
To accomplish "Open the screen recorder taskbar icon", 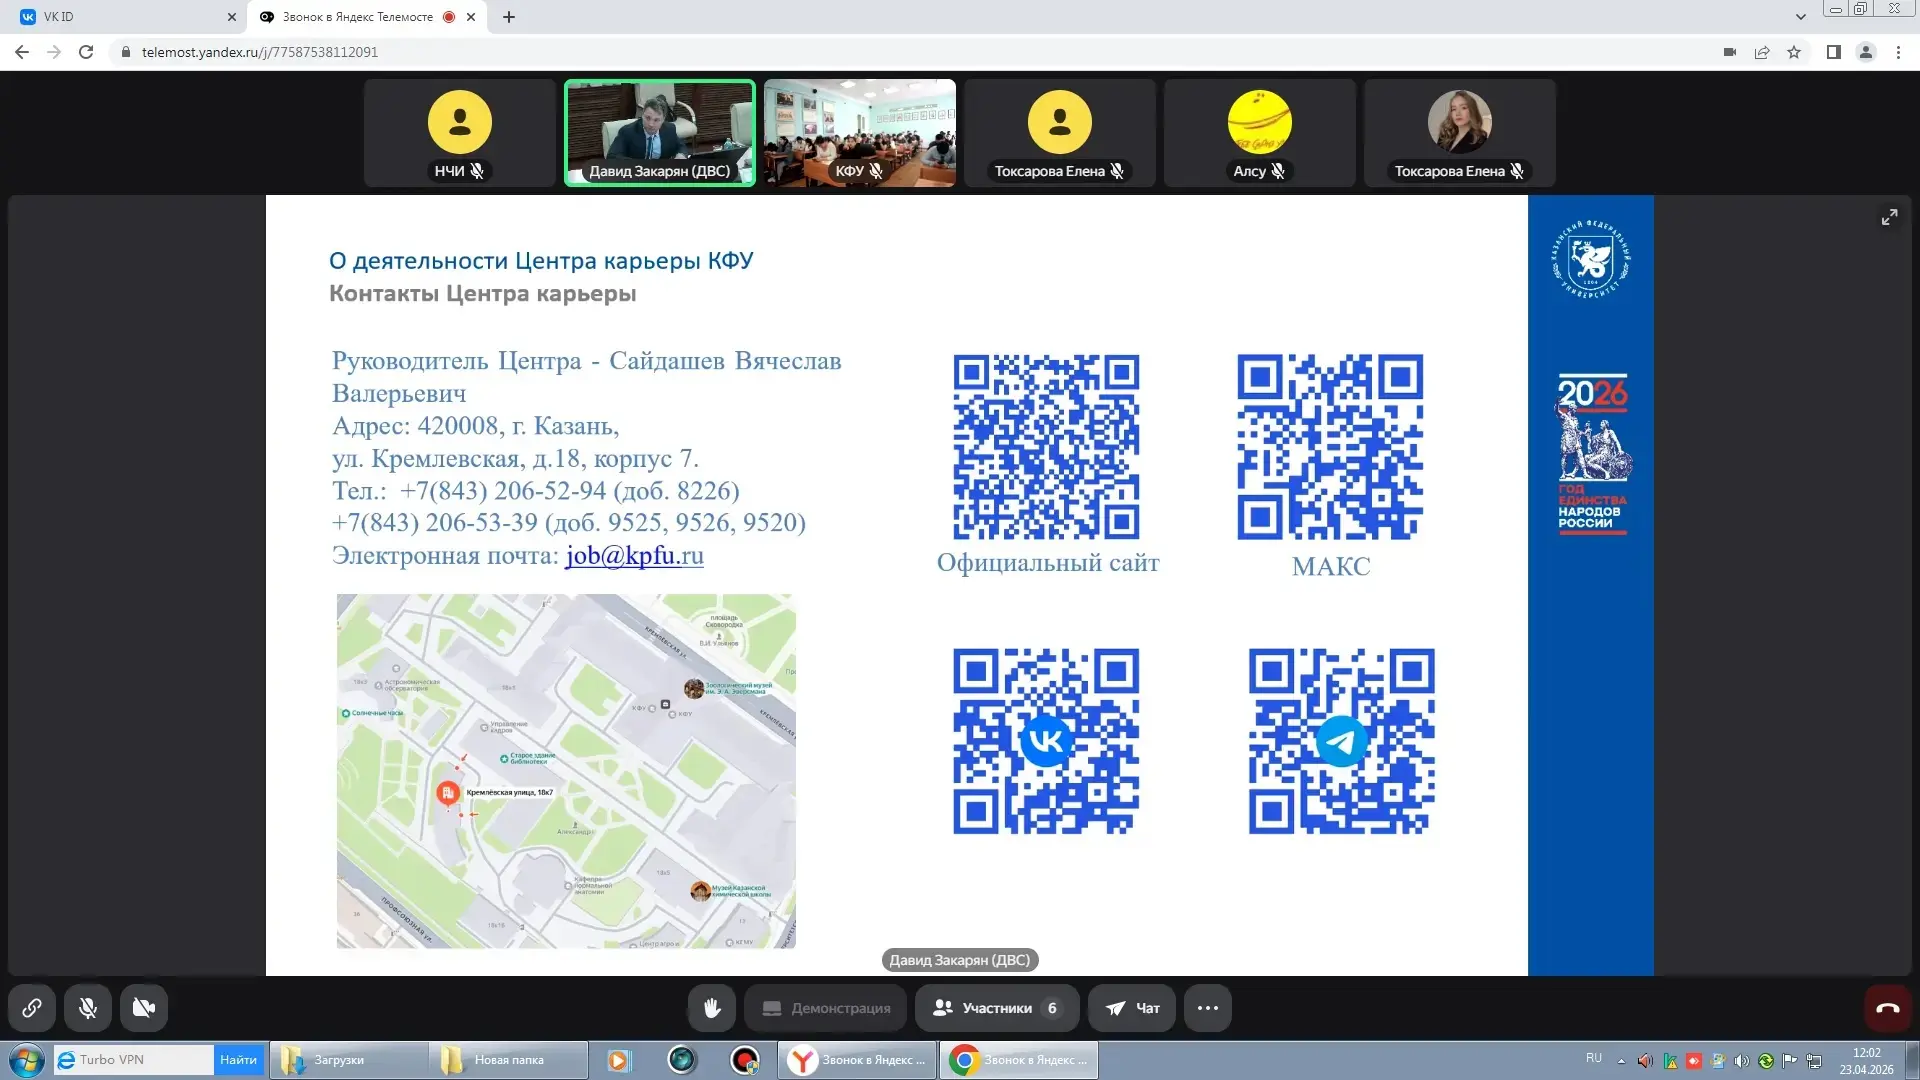I will click(745, 1060).
